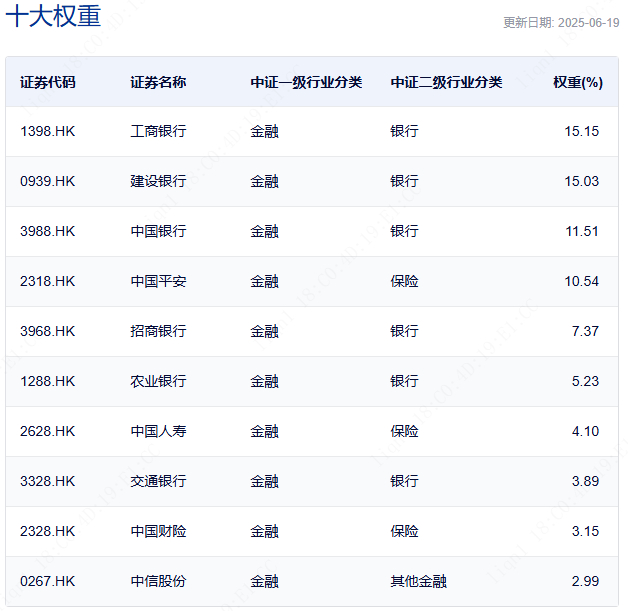Select stock code 0267.HK
The height and width of the screenshot is (611, 628).
point(48,581)
